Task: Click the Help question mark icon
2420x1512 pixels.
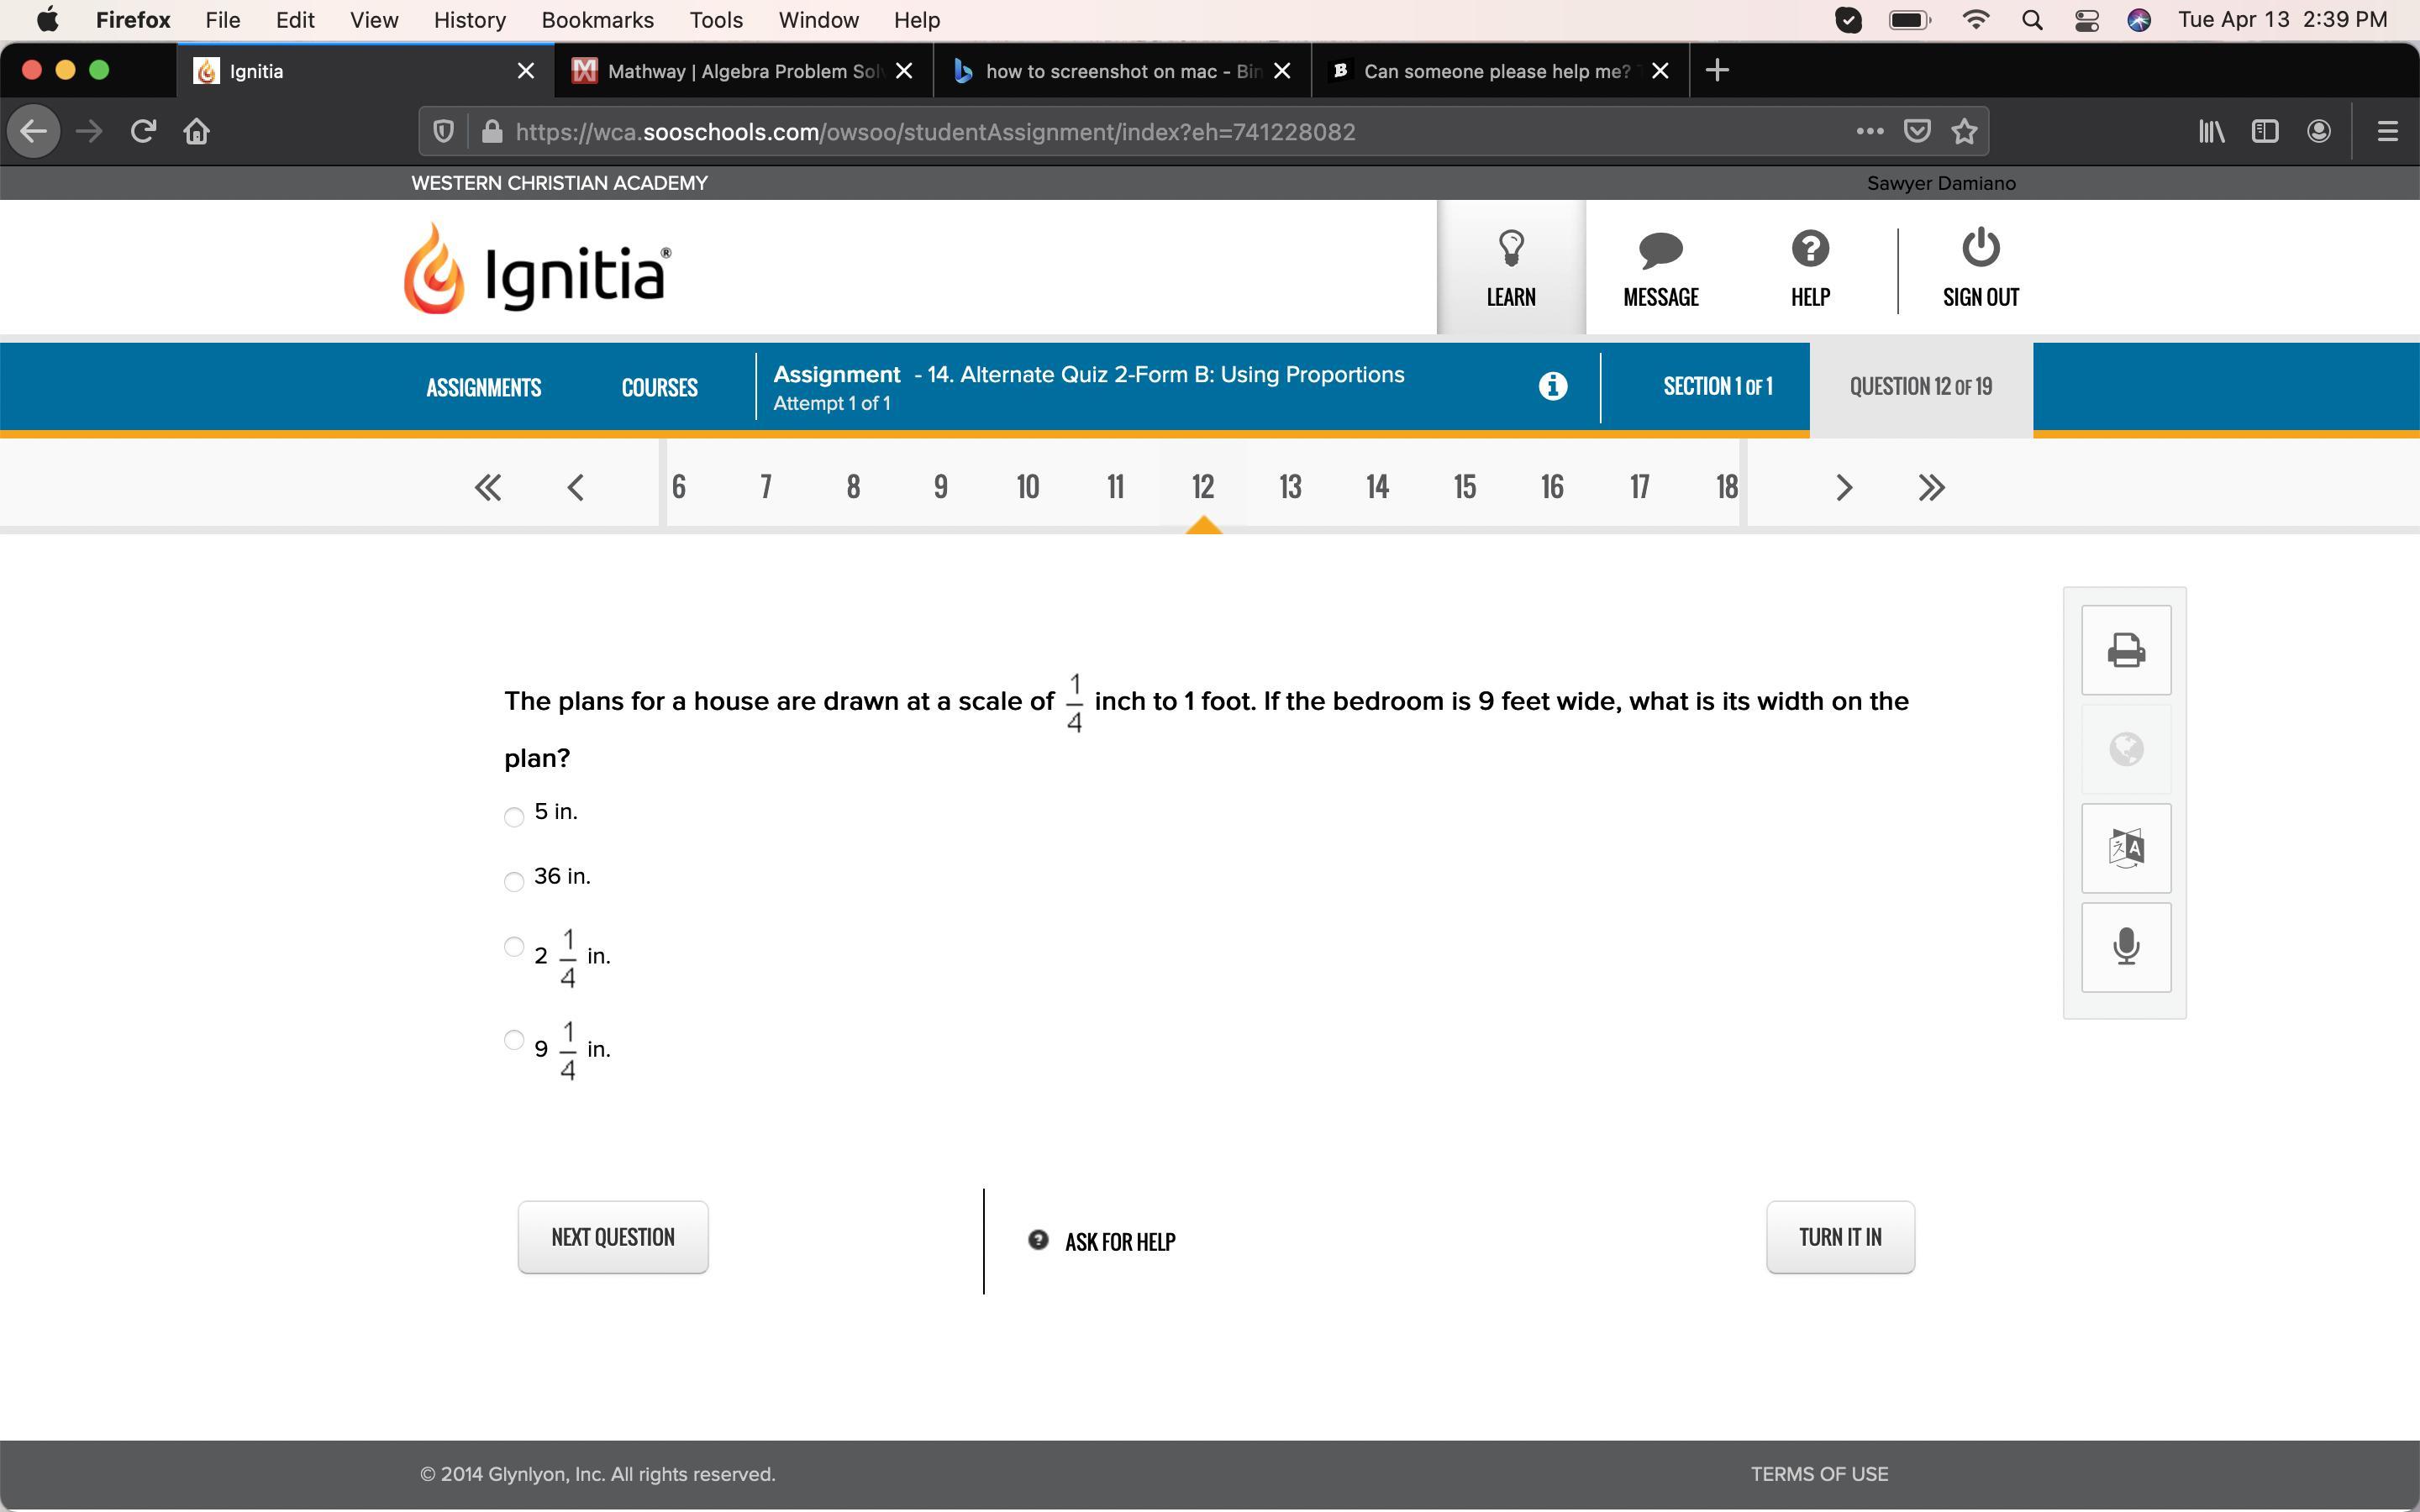Action: [x=1809, y=249]
